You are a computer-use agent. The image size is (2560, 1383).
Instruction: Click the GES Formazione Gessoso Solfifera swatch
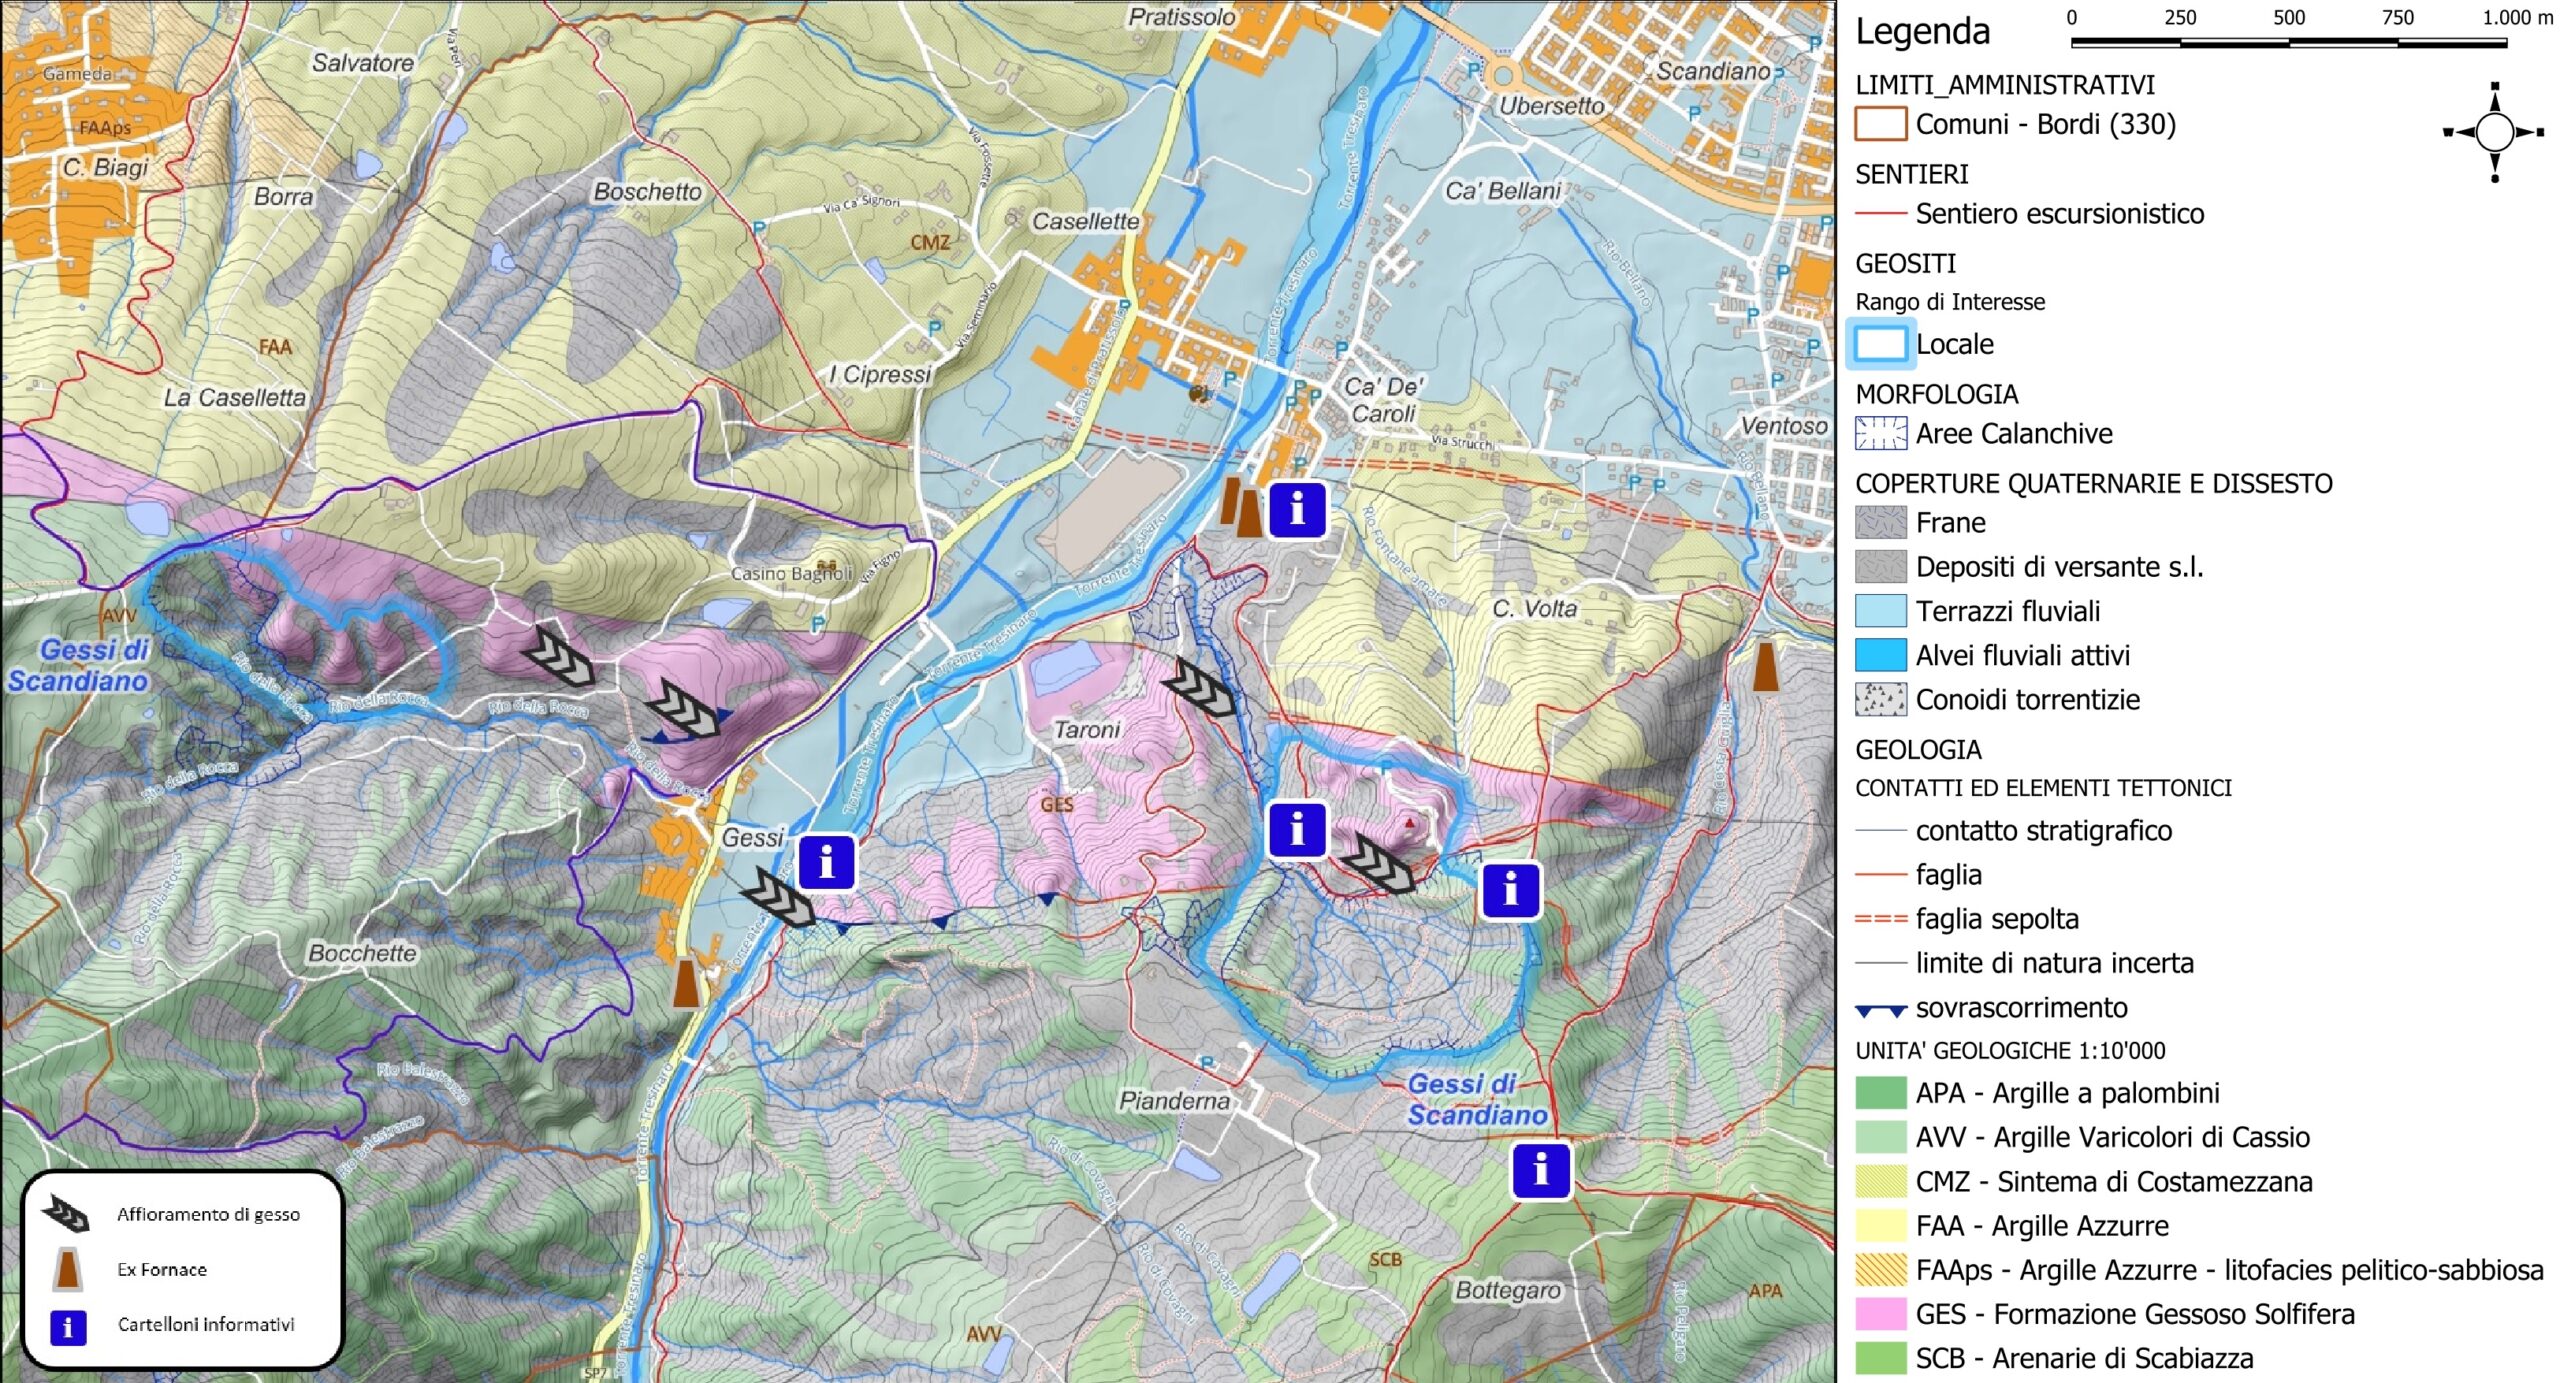tap(1880, 1313)
